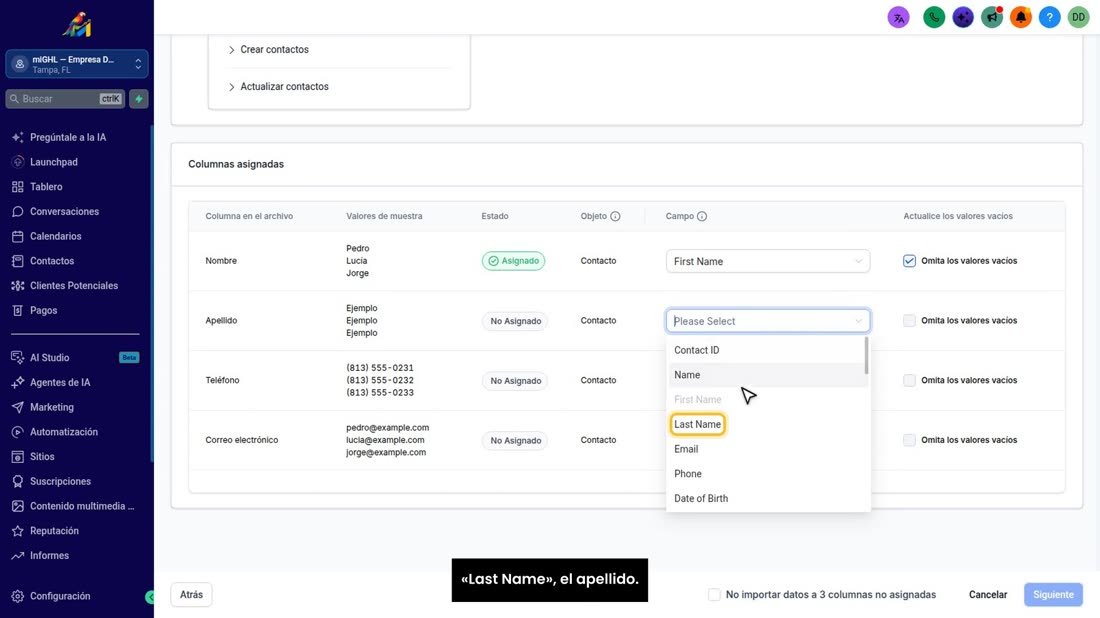Screen dimensions: 1100x618
Task: Open Clientes Potenciales
Action: pos(76,286)
